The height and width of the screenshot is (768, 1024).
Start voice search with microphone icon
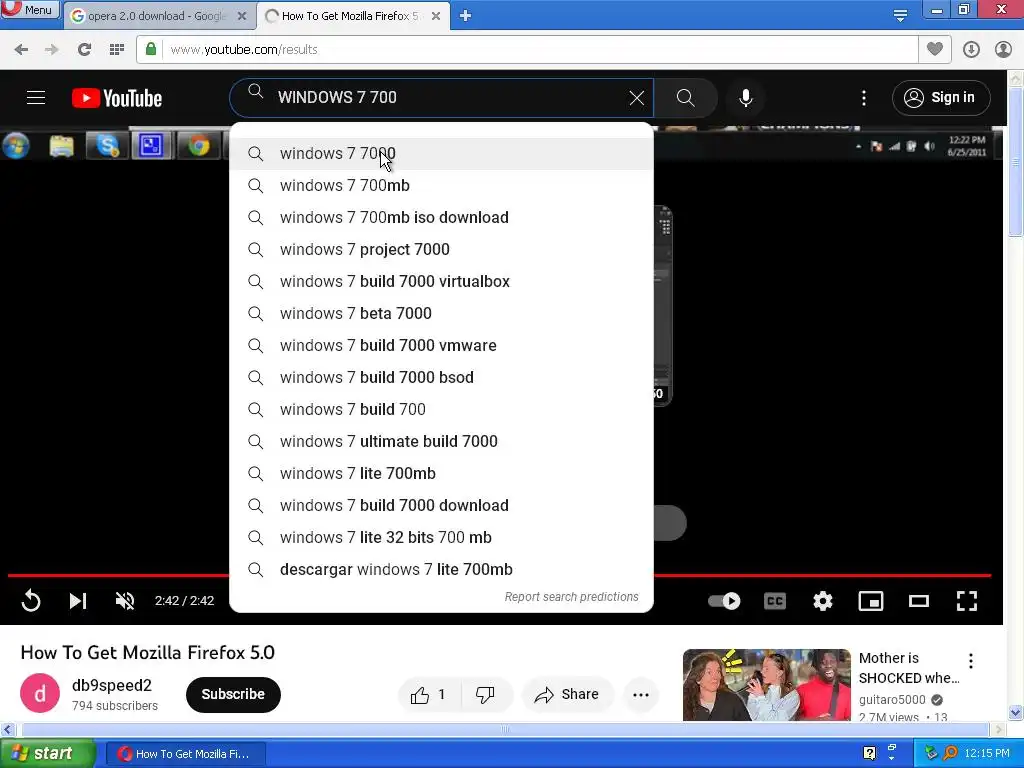point(746,98)
